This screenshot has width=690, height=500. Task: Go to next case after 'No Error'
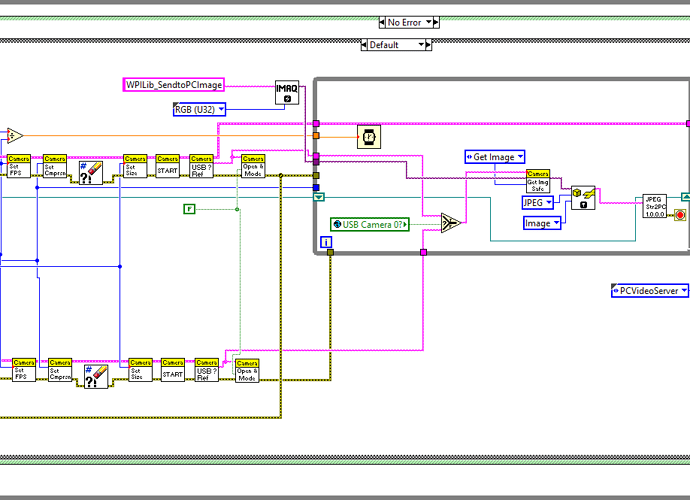436,22
